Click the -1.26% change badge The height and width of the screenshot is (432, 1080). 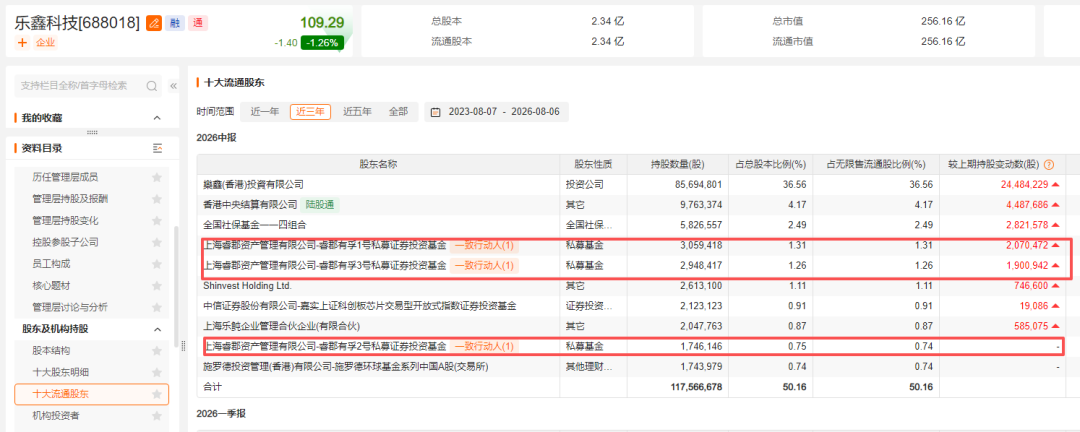coord(322,43)
